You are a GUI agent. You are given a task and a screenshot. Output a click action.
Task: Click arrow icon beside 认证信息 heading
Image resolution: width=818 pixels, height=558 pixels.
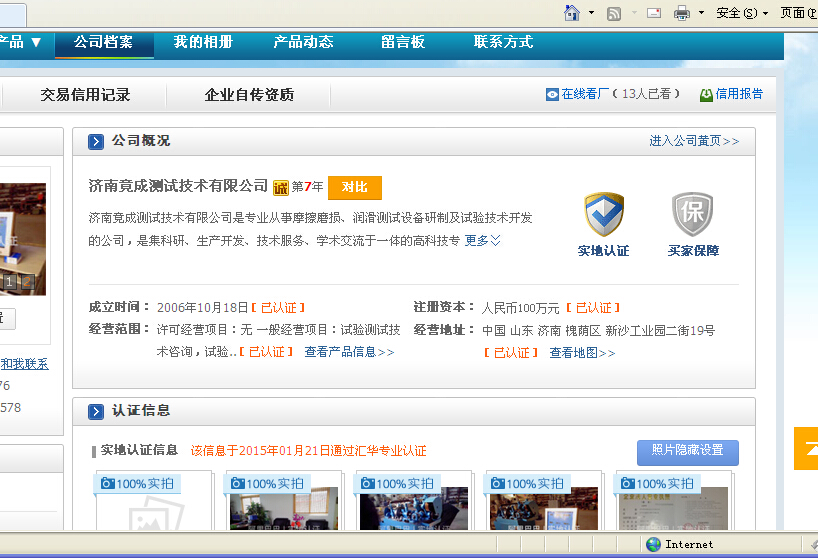[96, 411]
